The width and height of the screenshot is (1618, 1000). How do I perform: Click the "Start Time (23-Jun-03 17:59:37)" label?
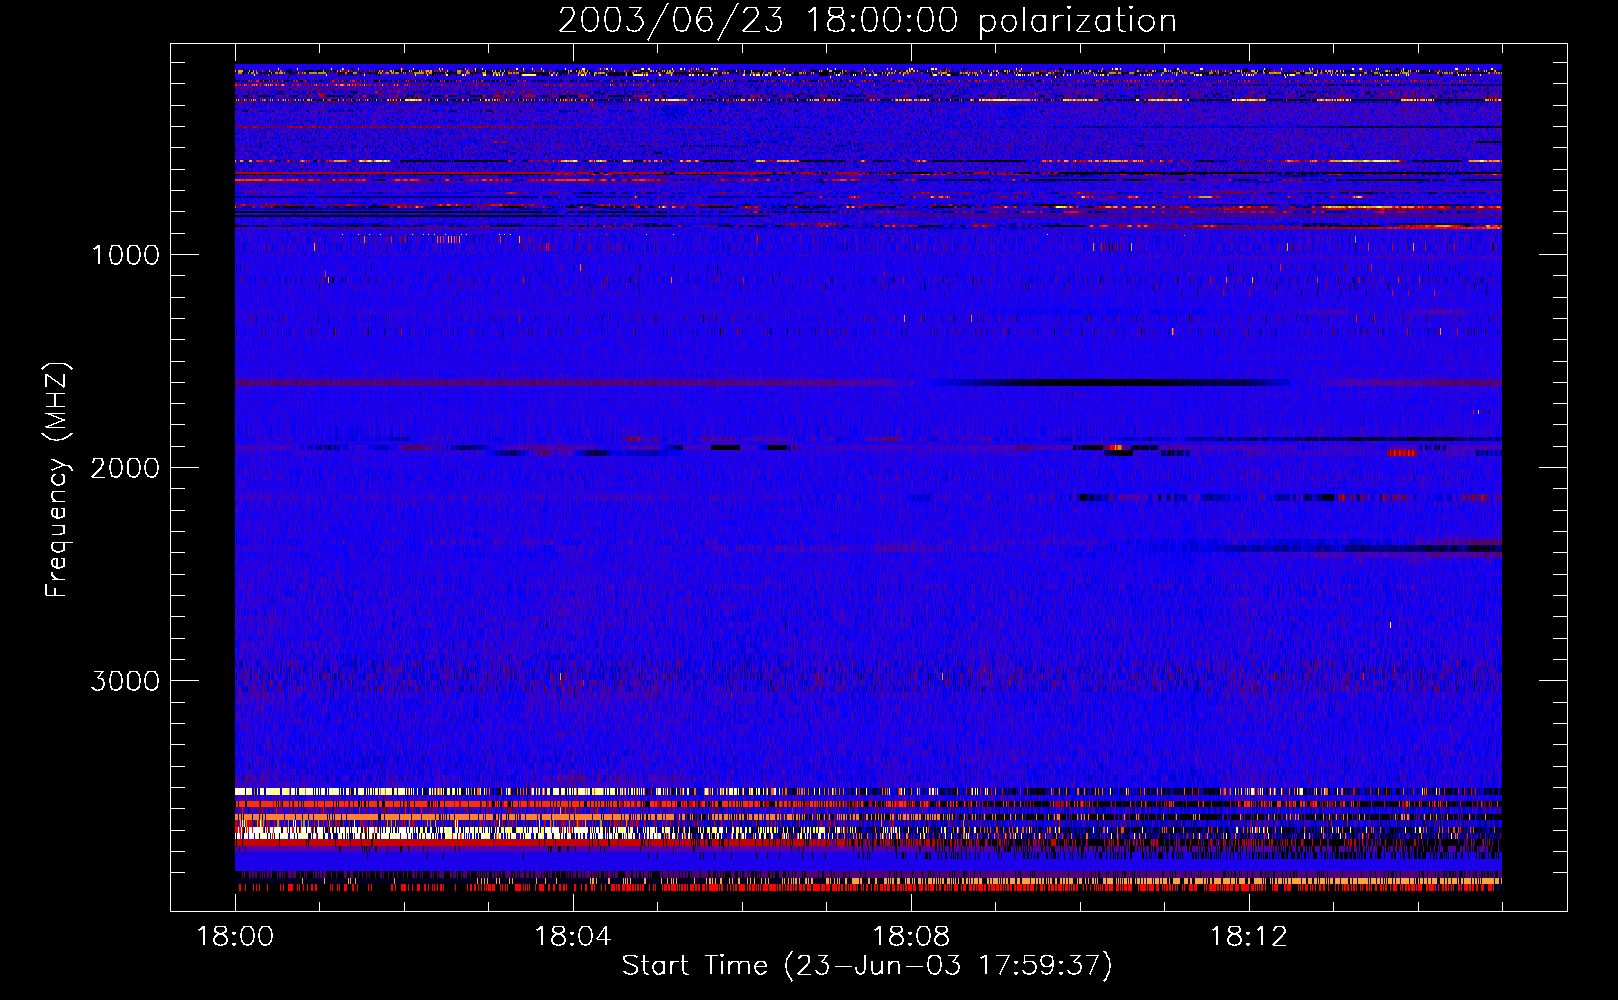tap(867, 966)
